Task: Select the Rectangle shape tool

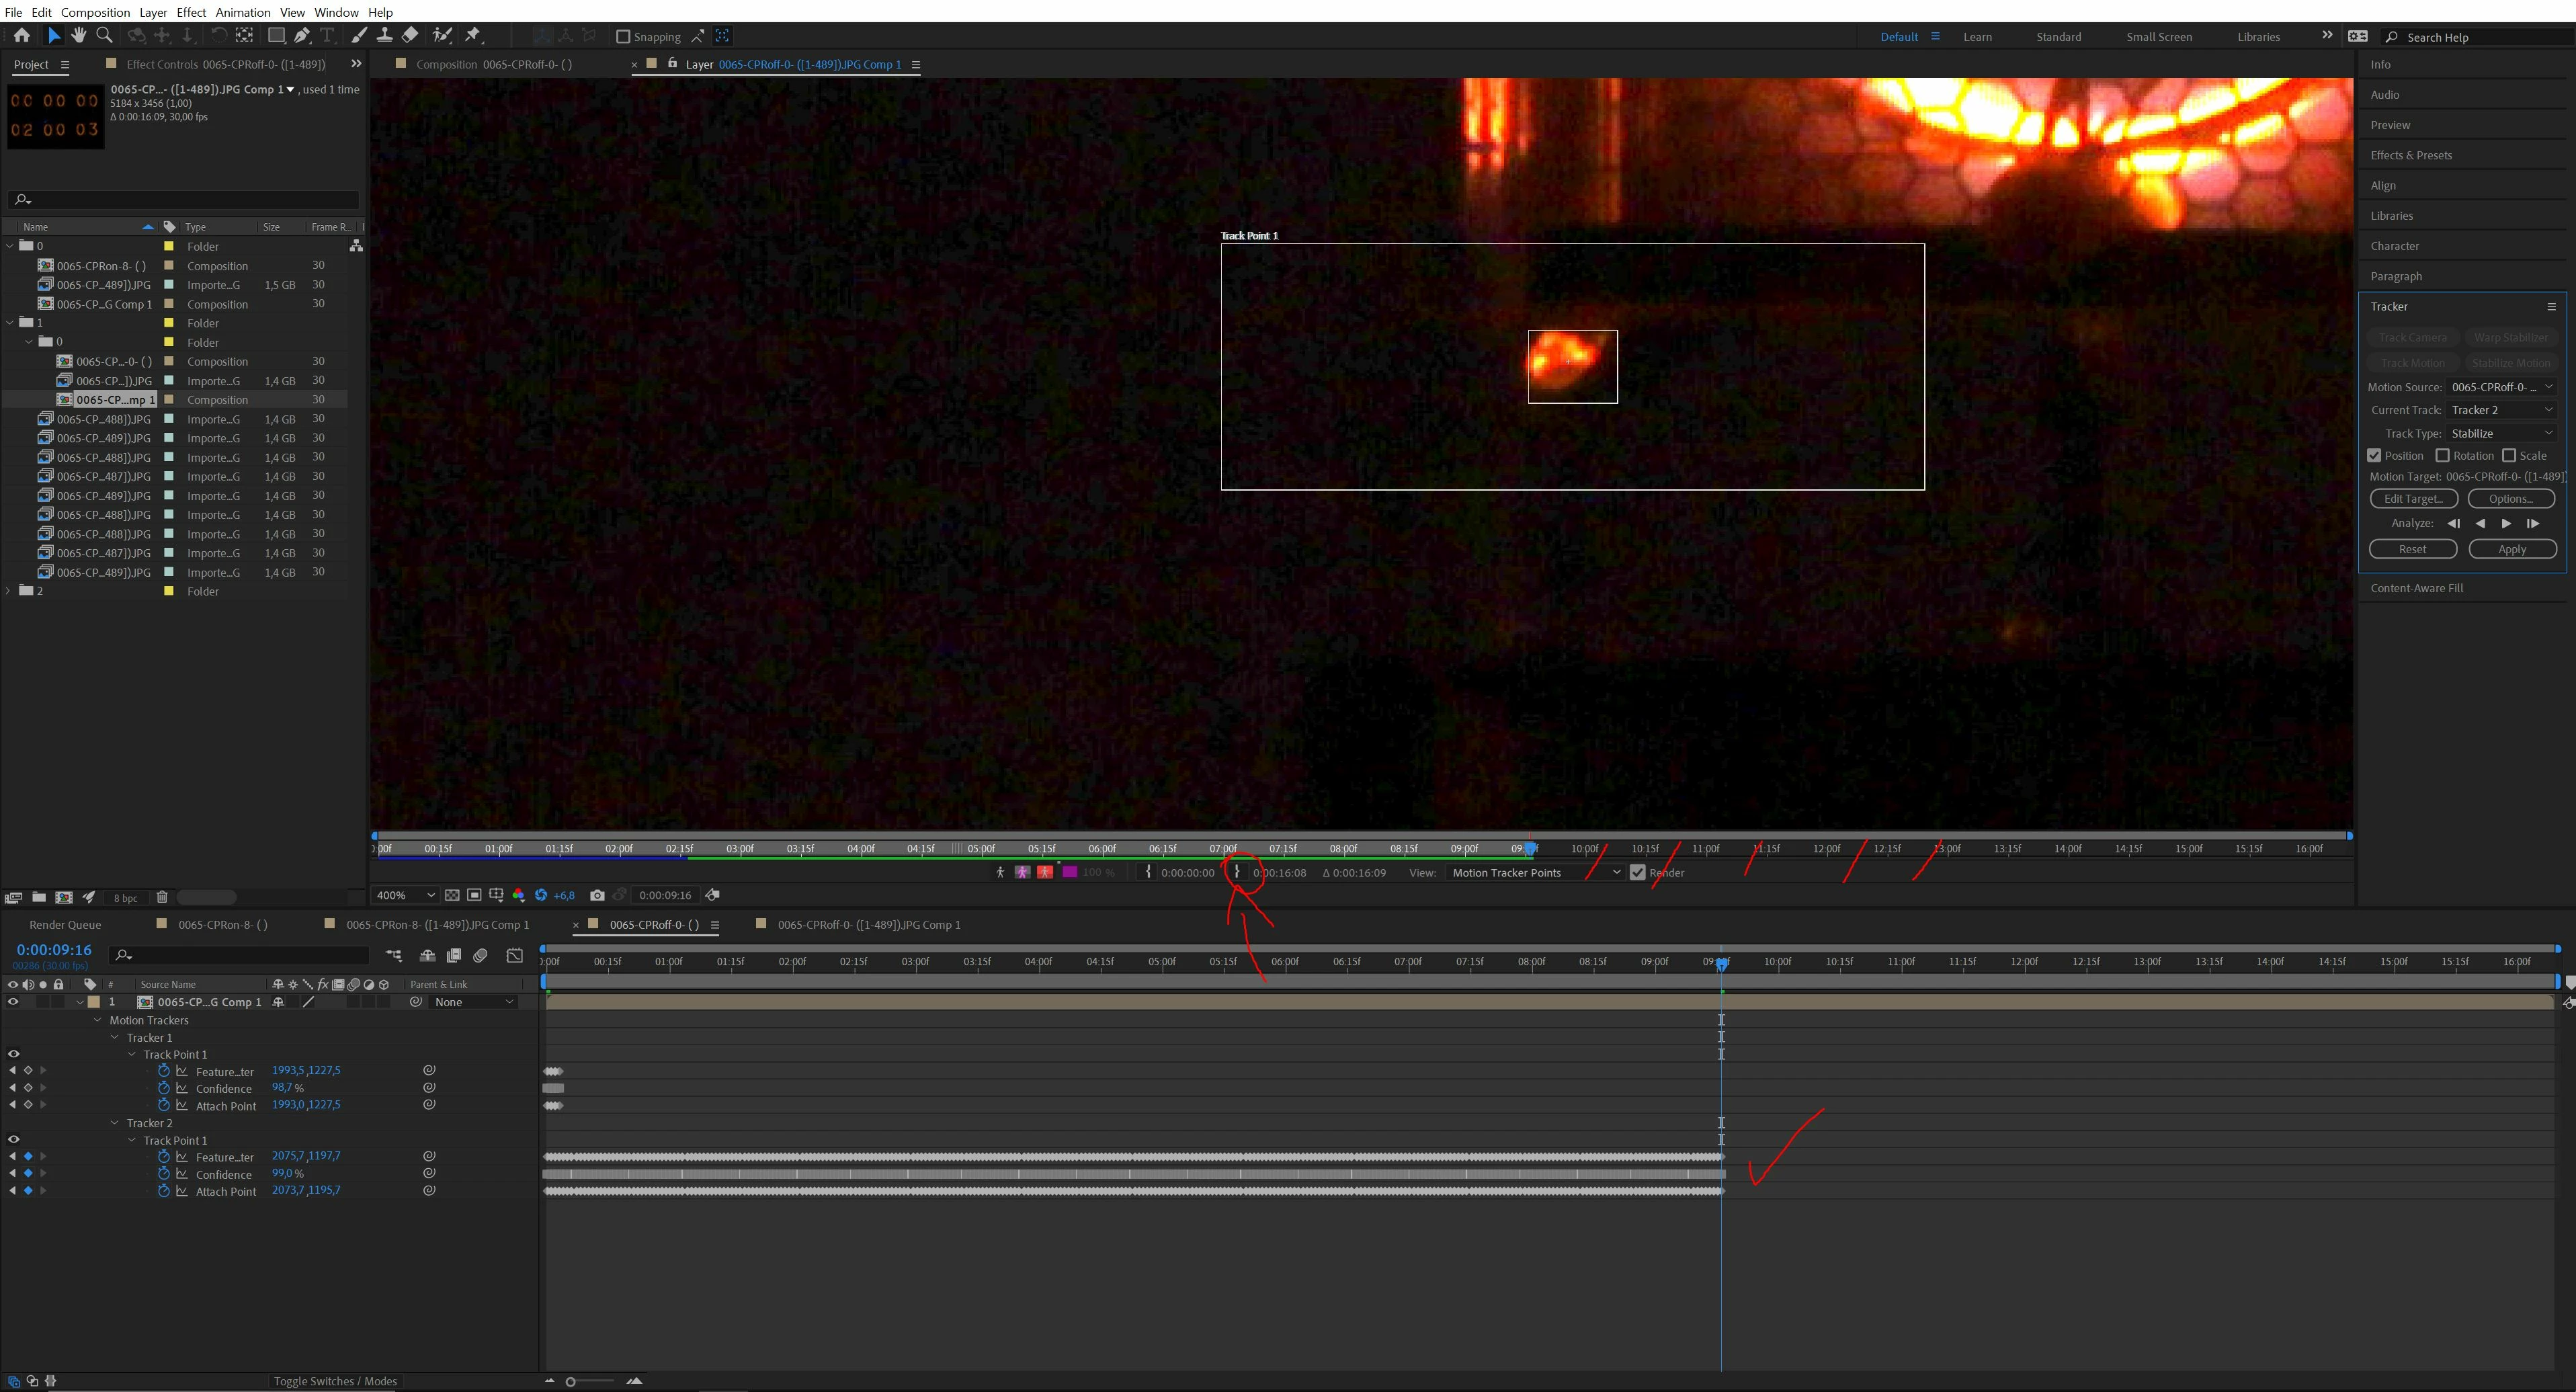Action: [x=275, y=36]
